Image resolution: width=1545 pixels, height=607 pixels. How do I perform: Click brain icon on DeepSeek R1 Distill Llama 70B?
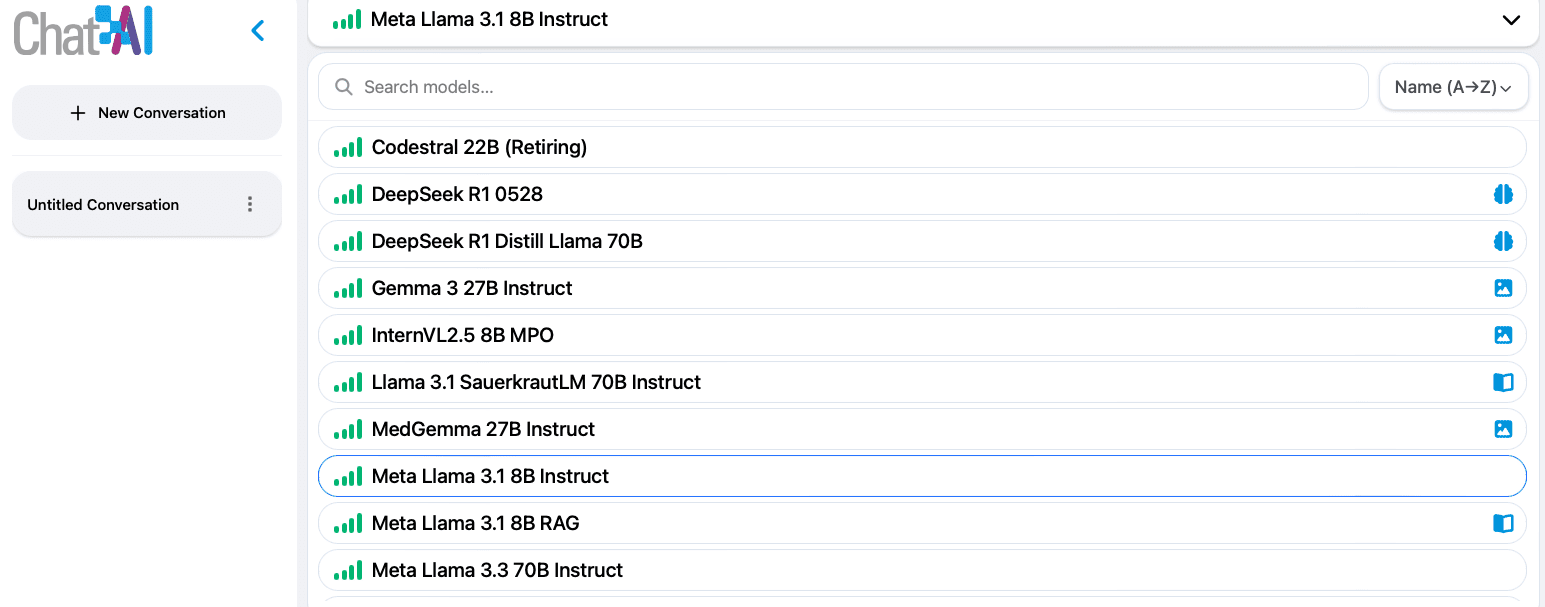[1502, 241]
